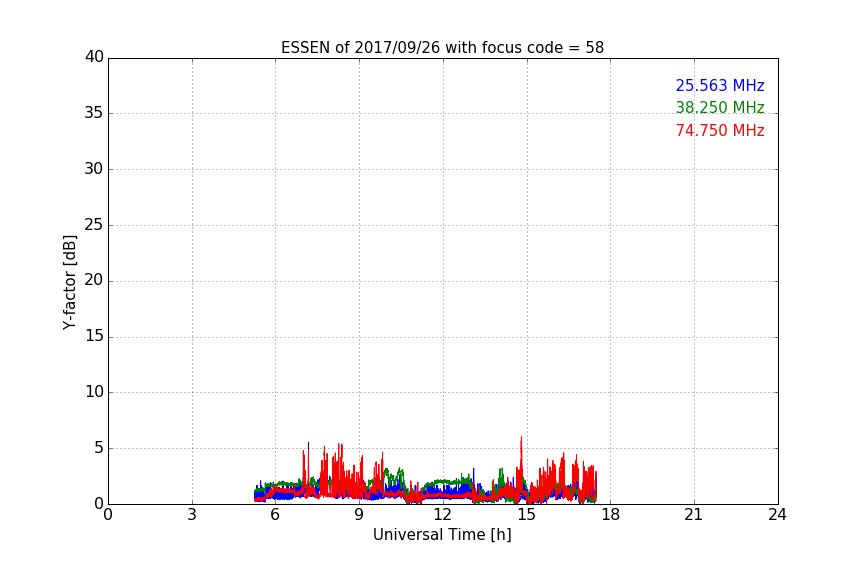This screenshot has width=864, height=576.
Task: Click the y-axis tick label '10'
Action: (94, 392)
